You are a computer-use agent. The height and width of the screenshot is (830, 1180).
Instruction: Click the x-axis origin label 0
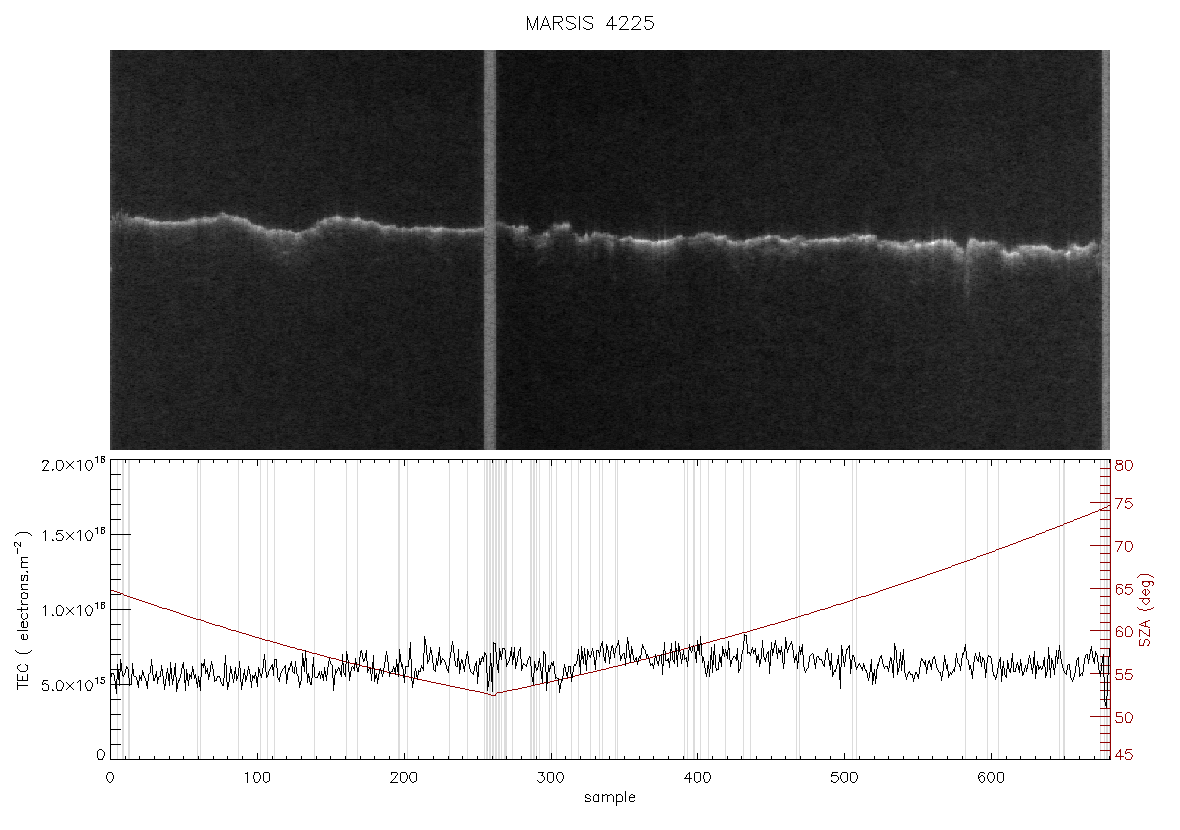111,778
